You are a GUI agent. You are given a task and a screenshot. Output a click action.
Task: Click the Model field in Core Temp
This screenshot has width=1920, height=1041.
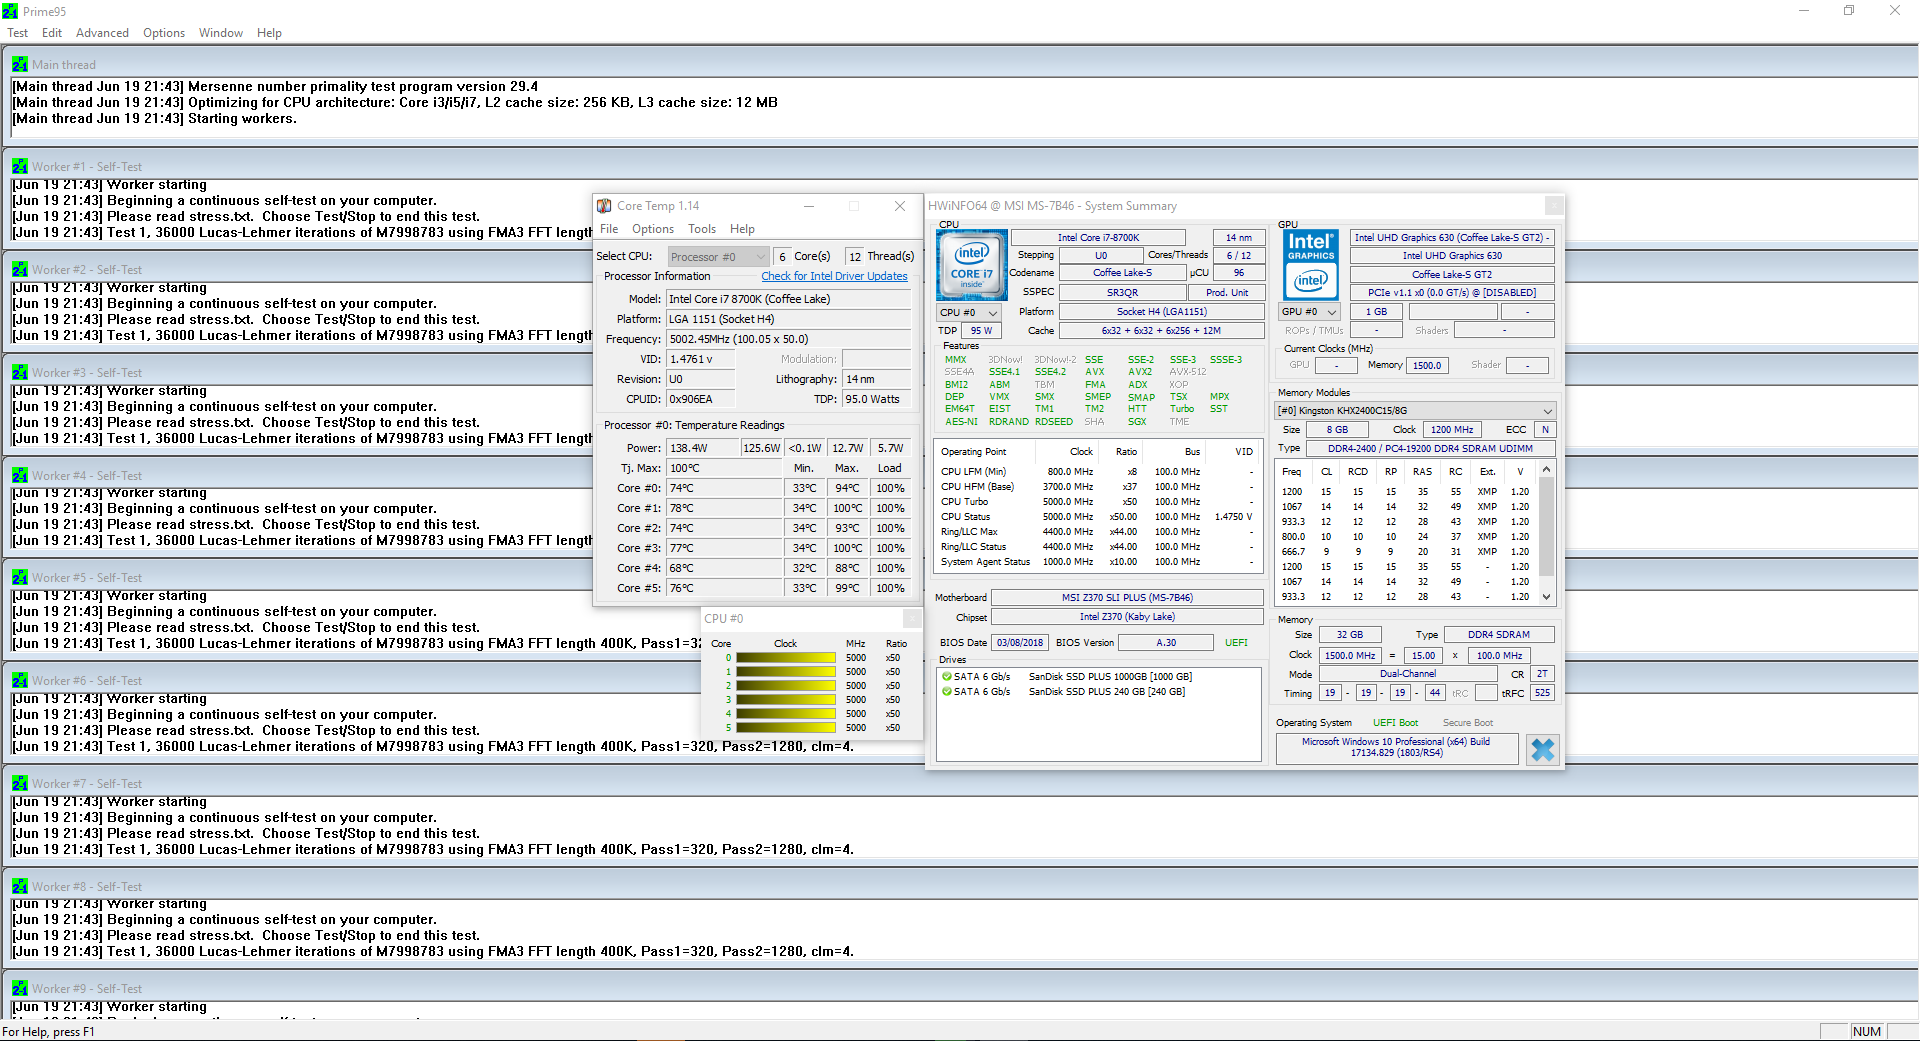[x=789, y=299]
